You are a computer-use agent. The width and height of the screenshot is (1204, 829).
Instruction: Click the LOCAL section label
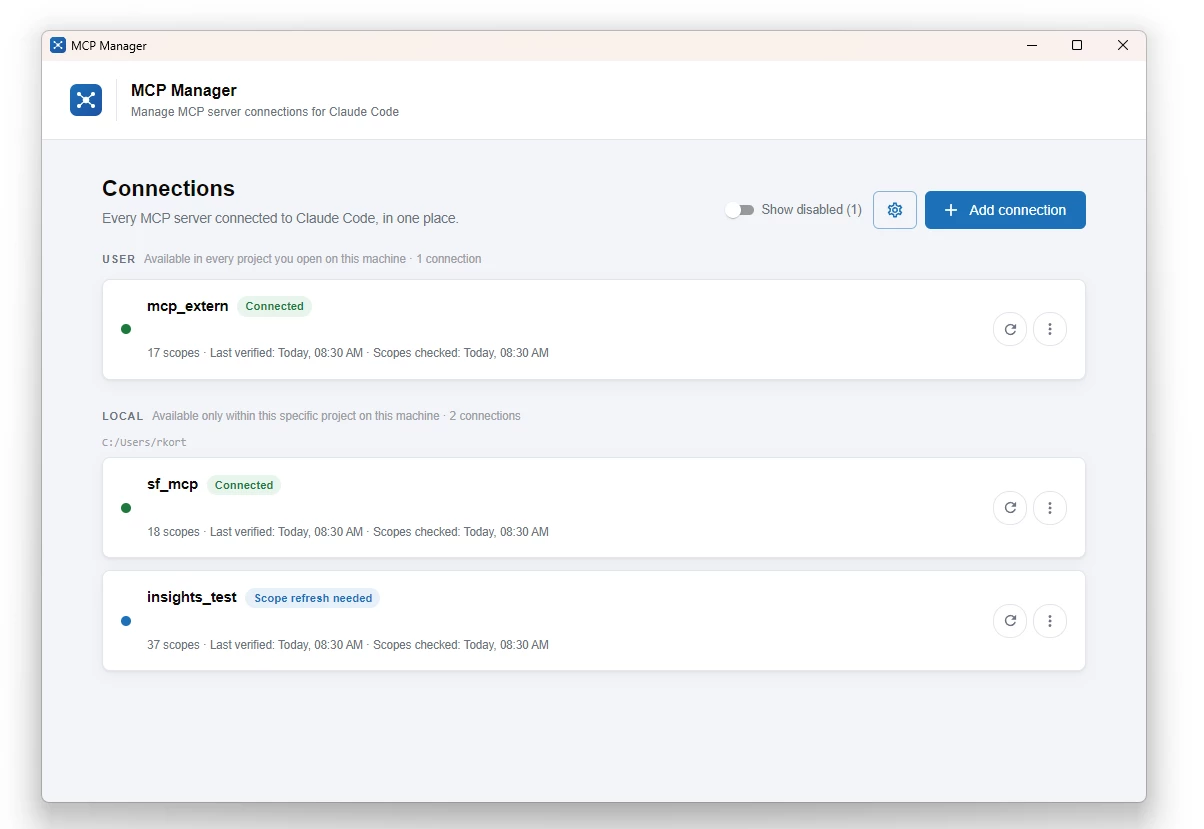[x=123, y=416]
